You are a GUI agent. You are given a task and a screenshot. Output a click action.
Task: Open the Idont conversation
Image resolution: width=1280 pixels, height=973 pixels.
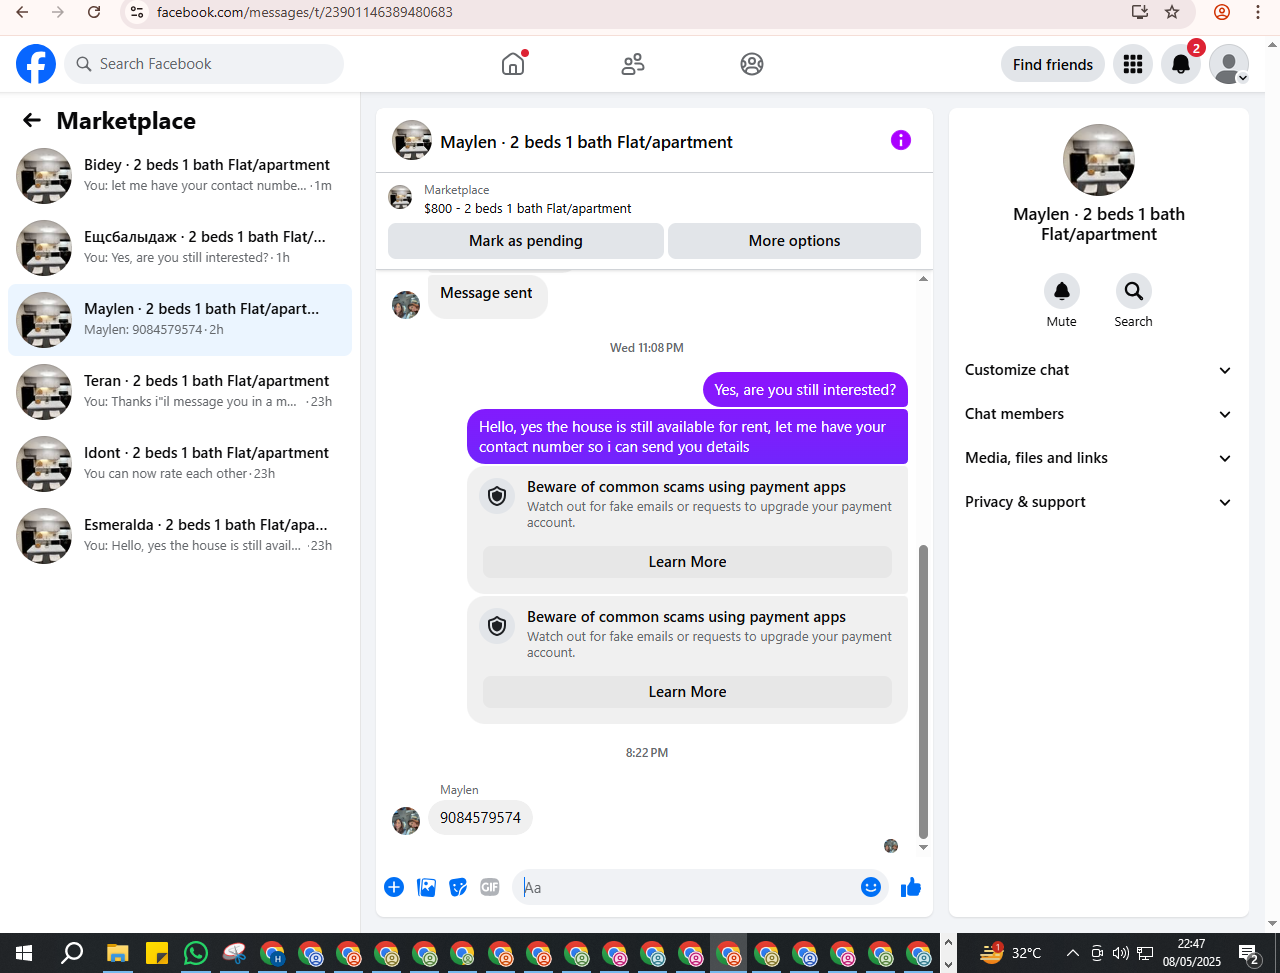tap(180, 464)
